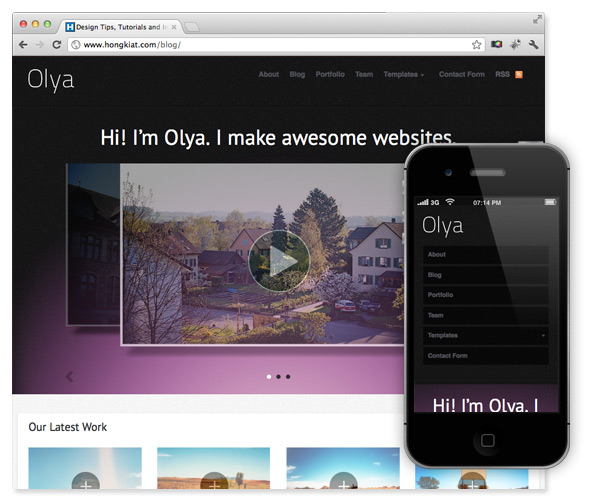Select the third slider dot
Viewport: 600px width, 500px height.
[x=288, y=377]
